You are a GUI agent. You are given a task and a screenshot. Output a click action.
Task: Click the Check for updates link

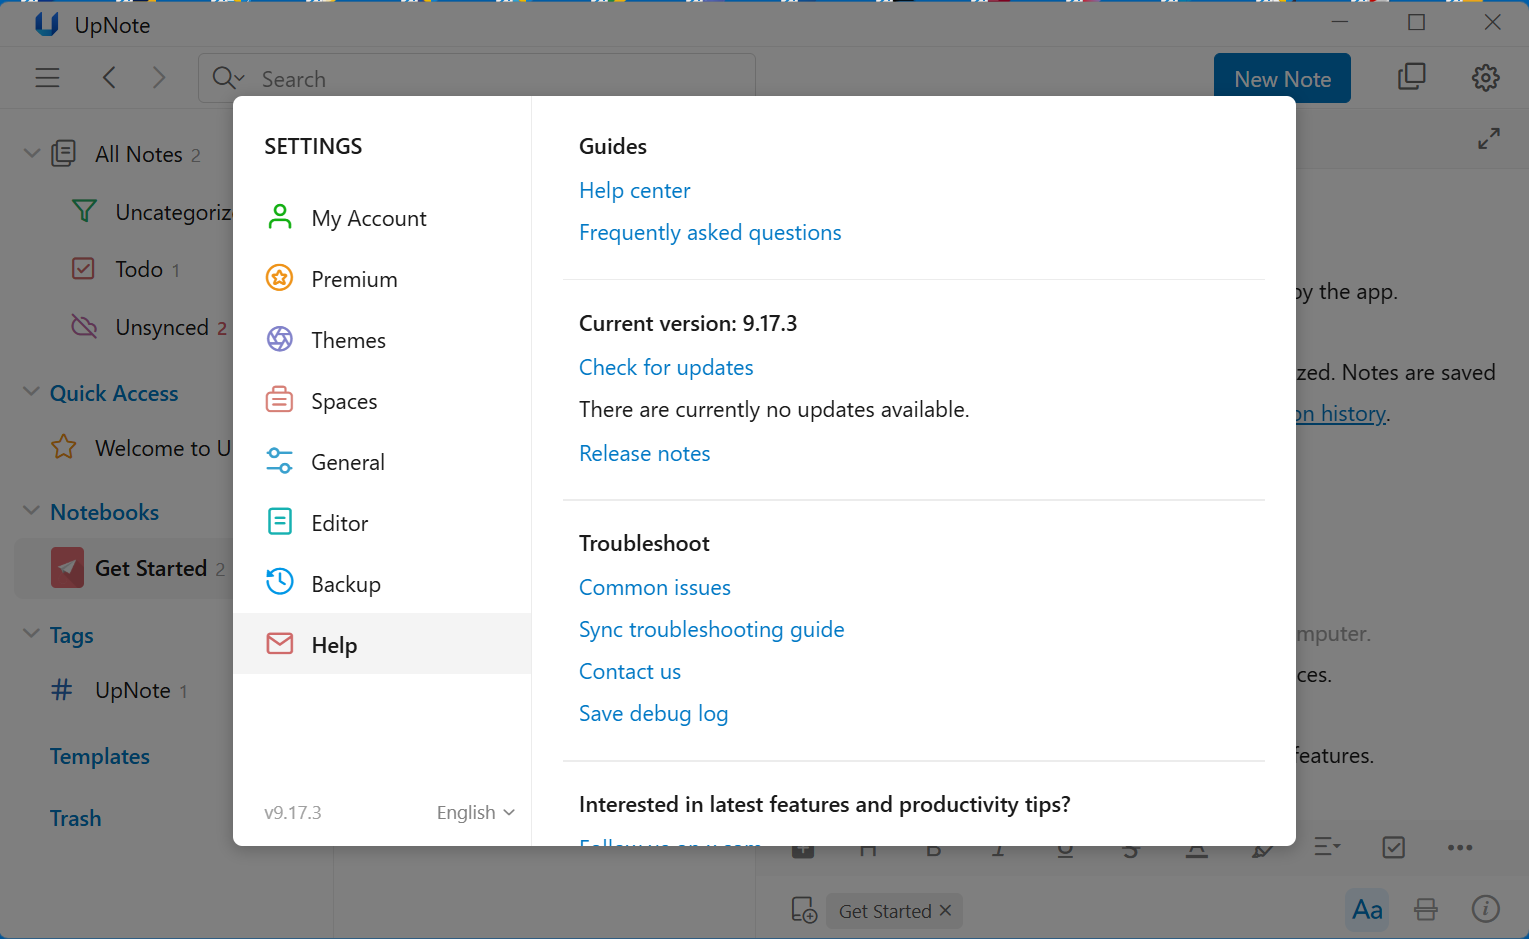point(666,367)
